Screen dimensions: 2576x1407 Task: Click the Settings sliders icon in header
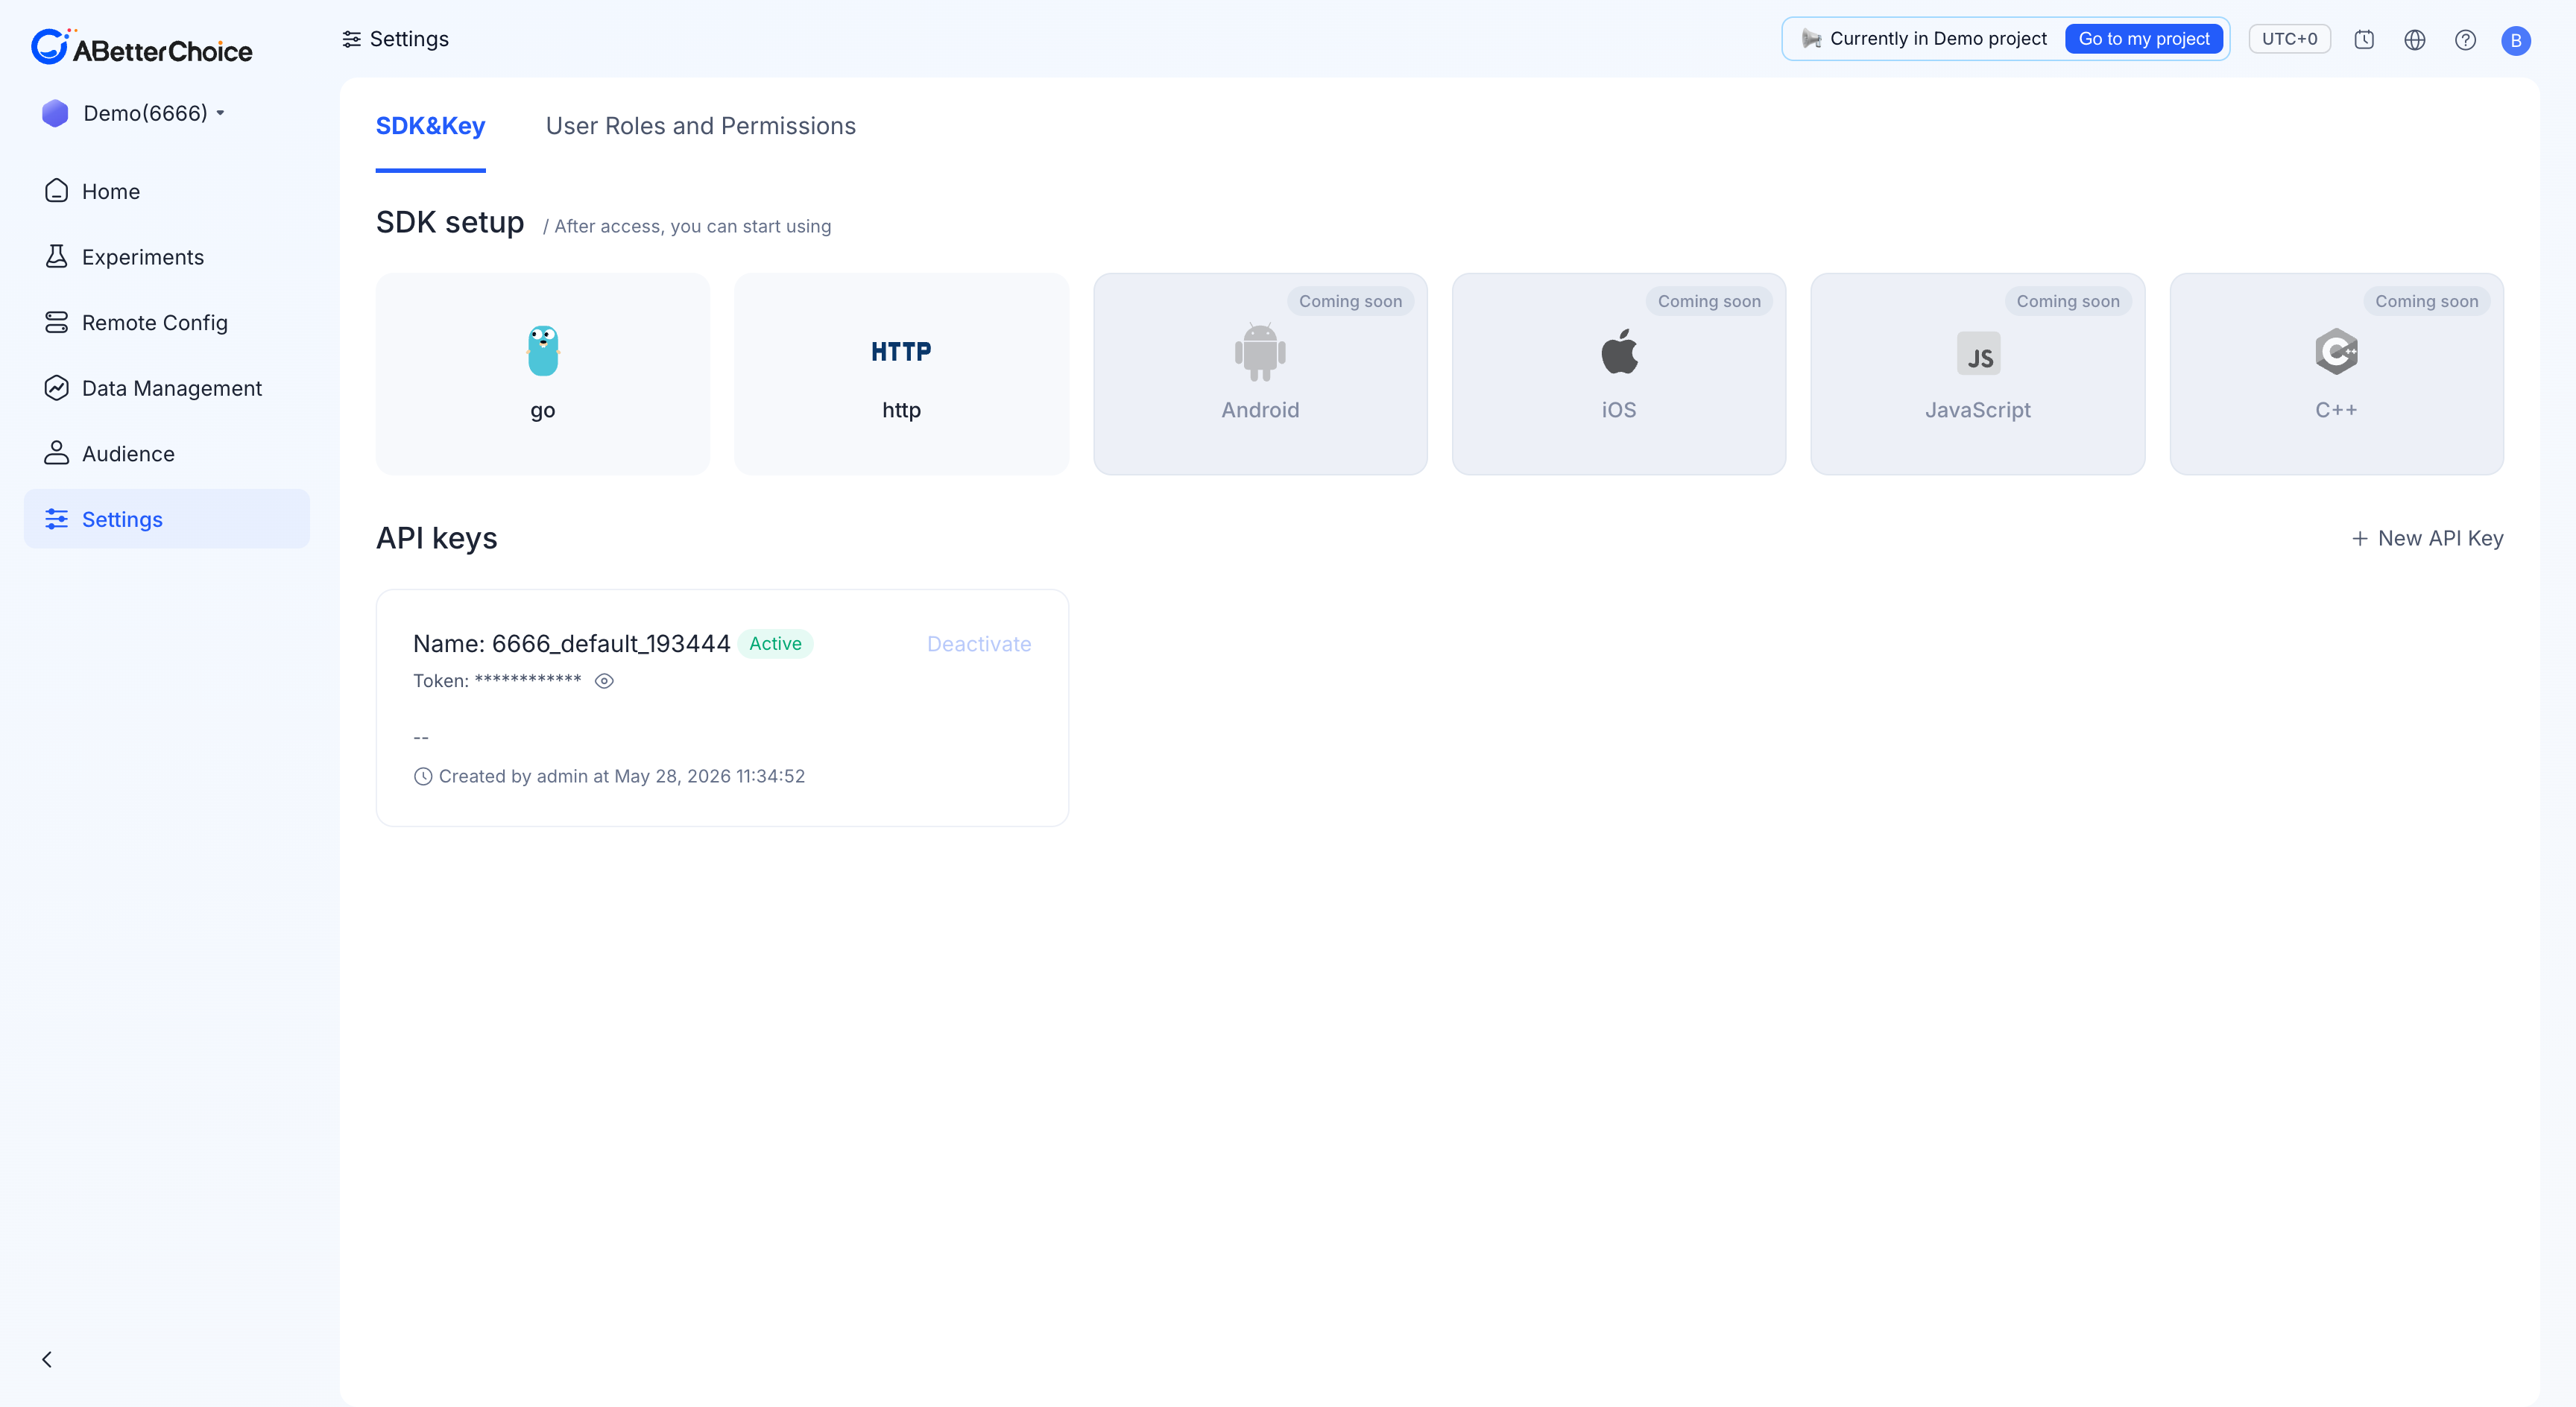(x=351, y=39)
